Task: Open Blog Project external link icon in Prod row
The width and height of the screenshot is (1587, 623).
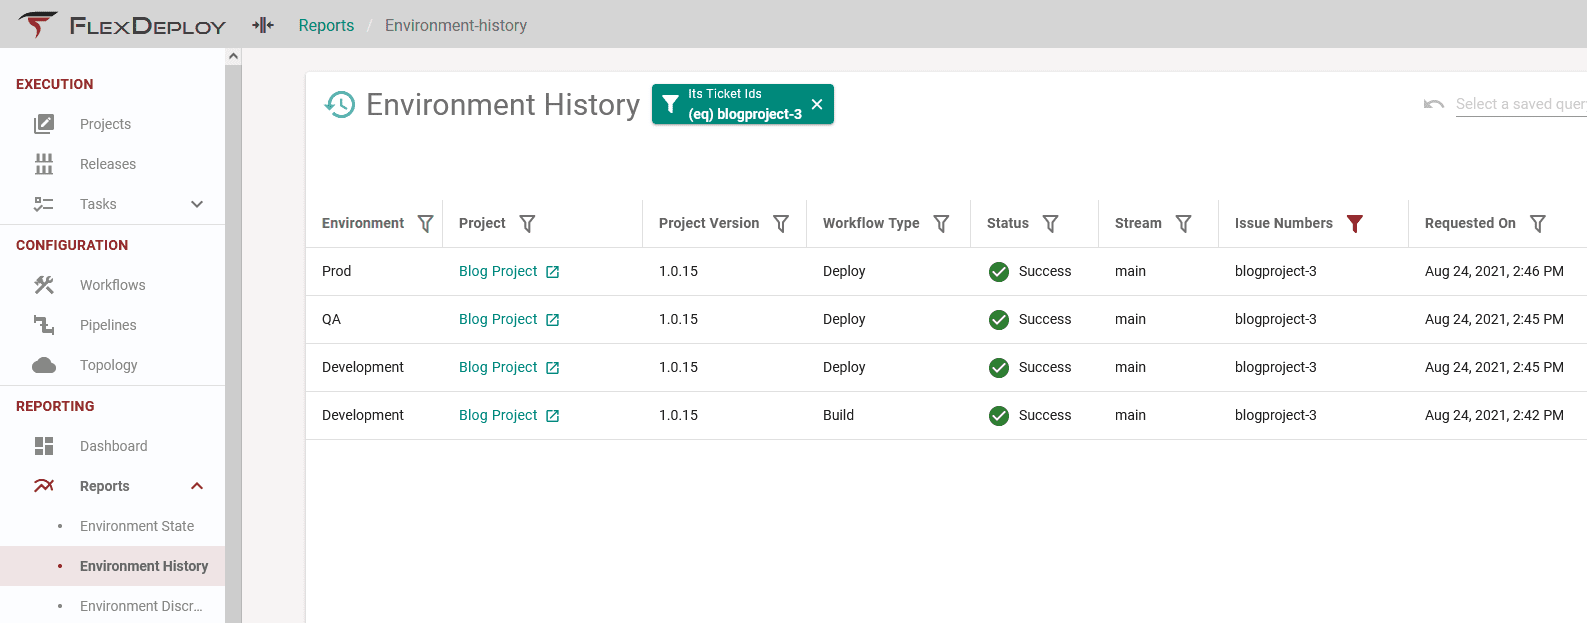Action: (552, 272)
